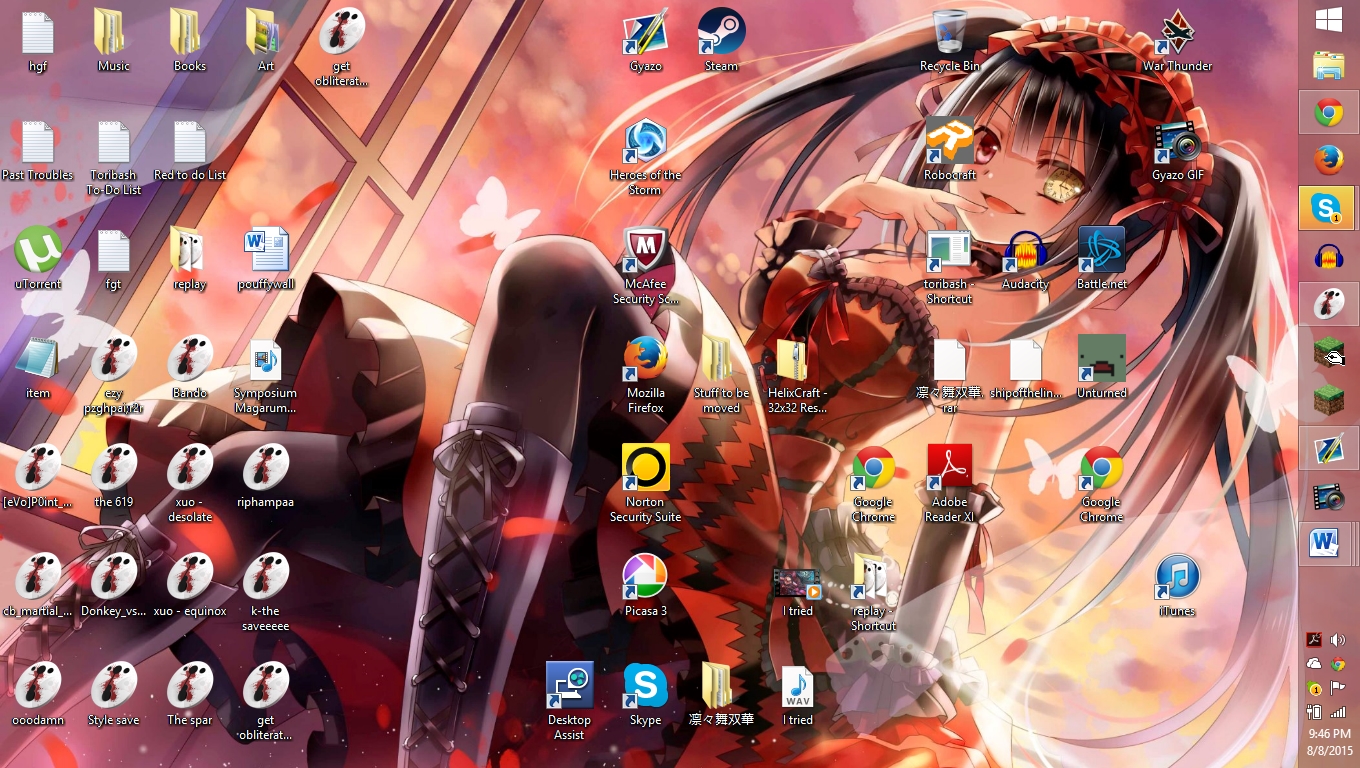Launch the Skype desktop shortcut

click(646, 695)
